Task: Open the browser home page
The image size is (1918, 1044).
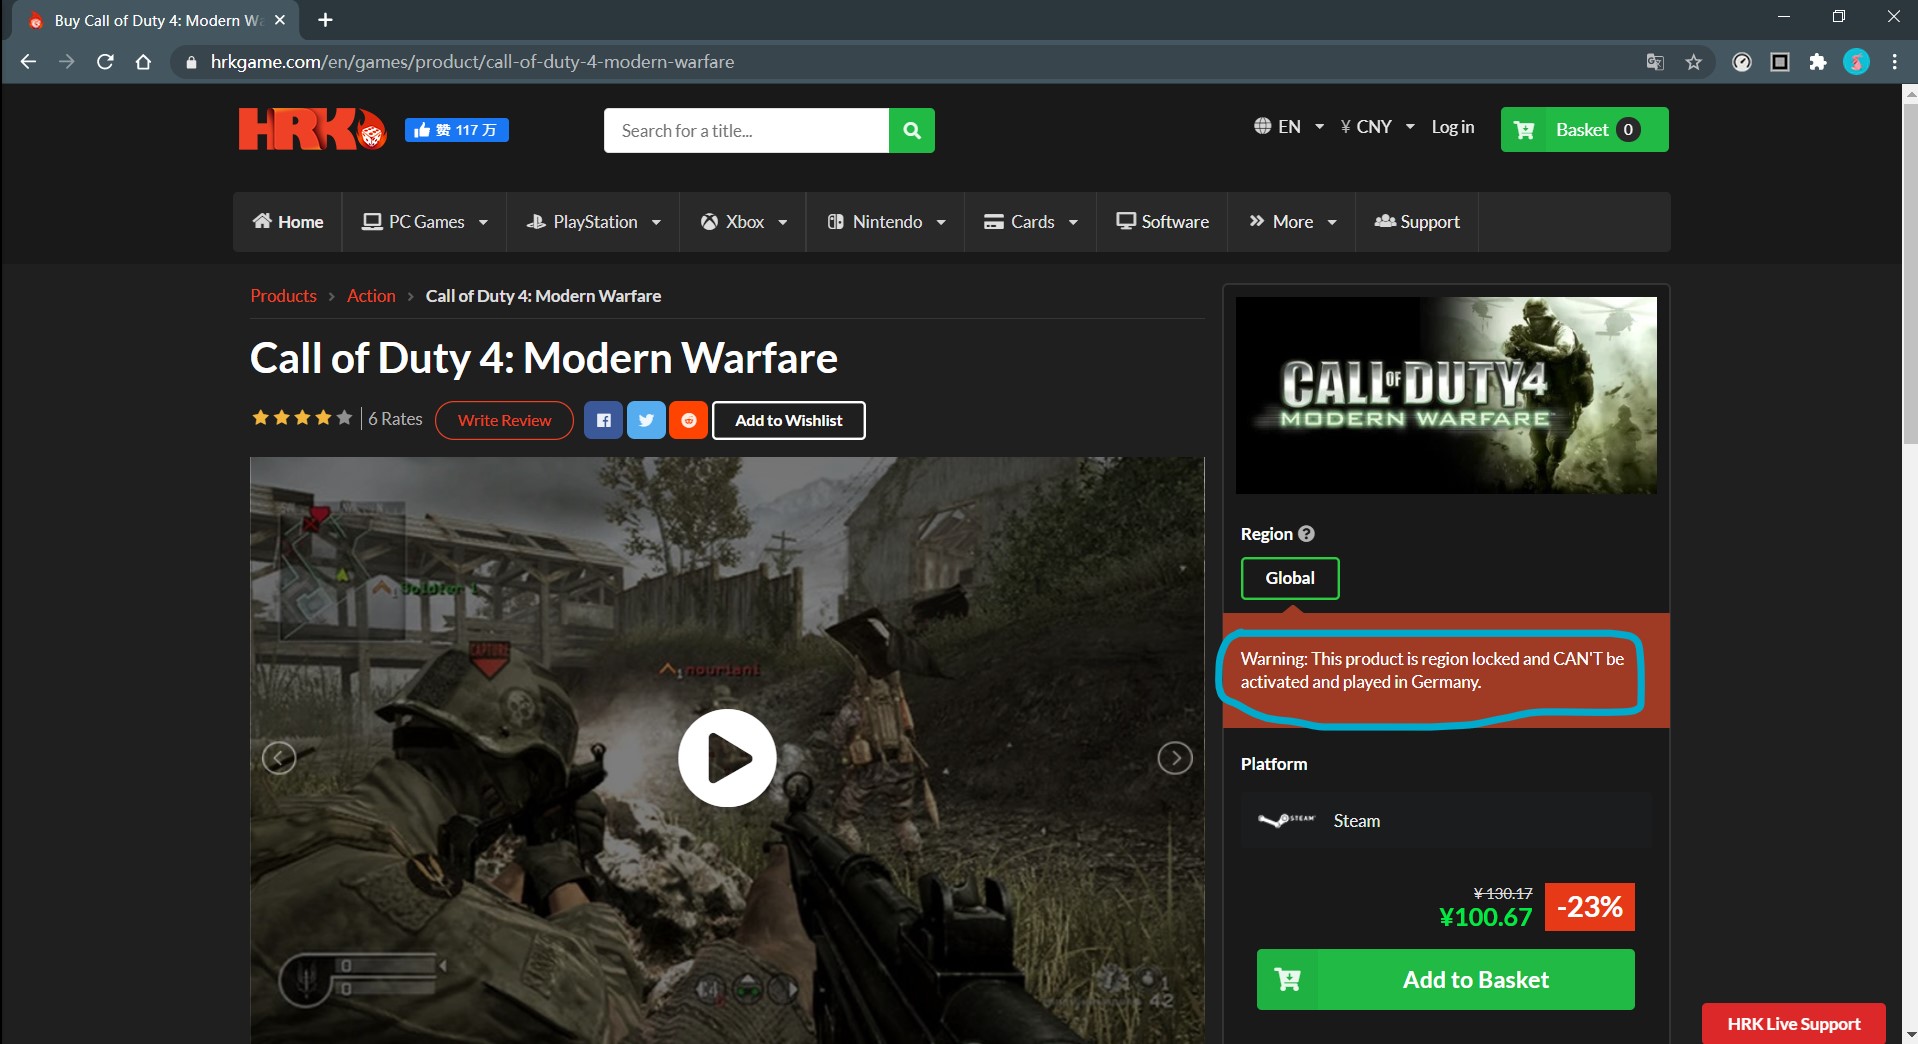Action: click(x=143, y=62)
